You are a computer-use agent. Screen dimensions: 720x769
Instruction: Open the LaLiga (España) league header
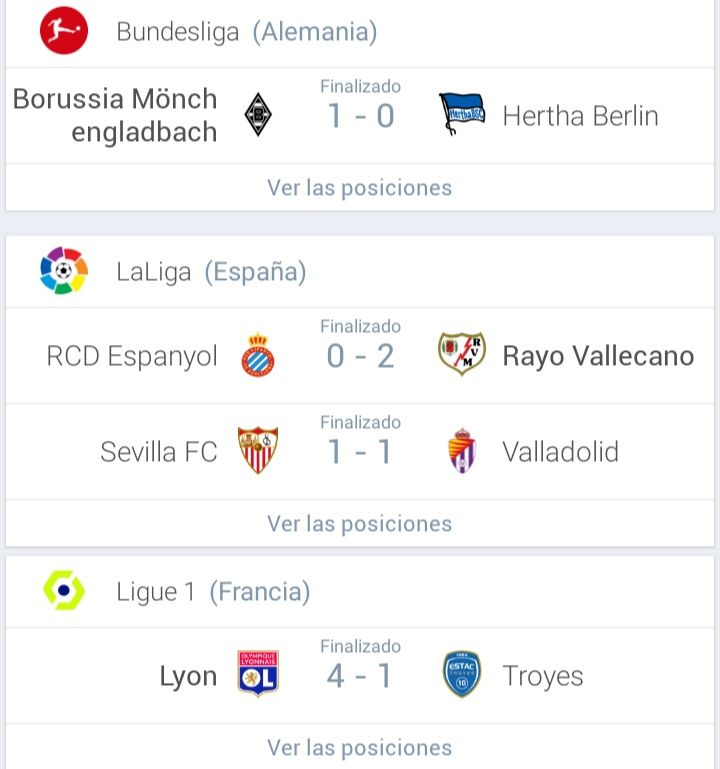(x=360, y=271)
